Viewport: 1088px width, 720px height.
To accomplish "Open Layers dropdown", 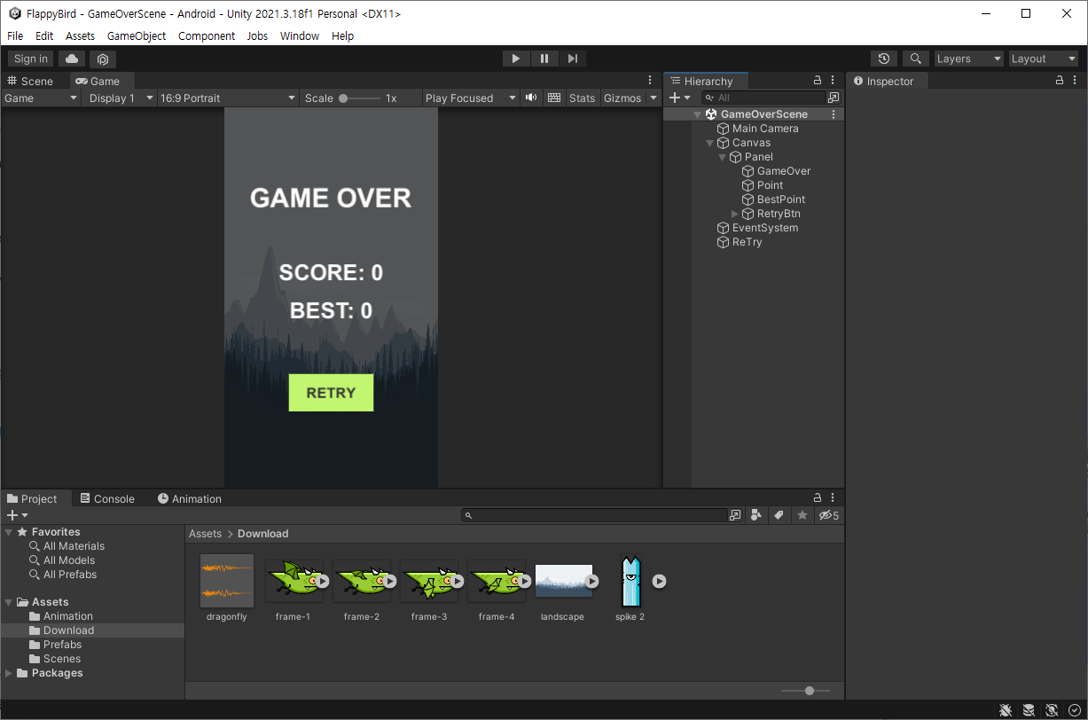I will (968, 59).
